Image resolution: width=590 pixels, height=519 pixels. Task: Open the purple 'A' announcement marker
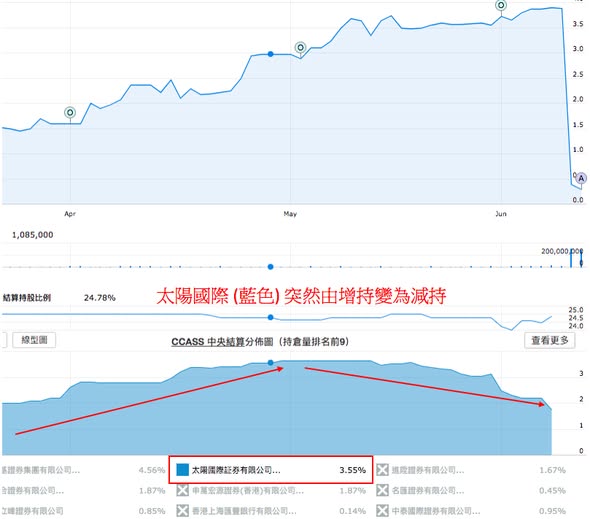(x=581, y=178)
